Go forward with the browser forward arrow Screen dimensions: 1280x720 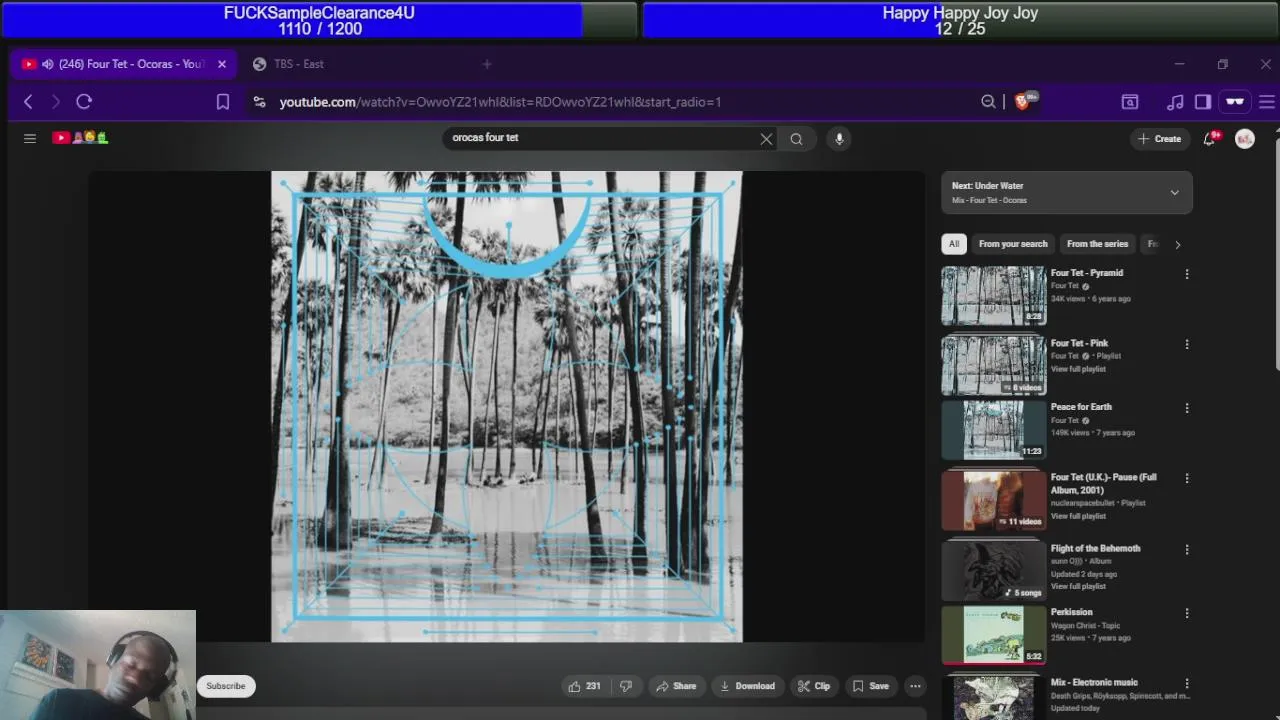pyautogui.click(x=56, y=102)
